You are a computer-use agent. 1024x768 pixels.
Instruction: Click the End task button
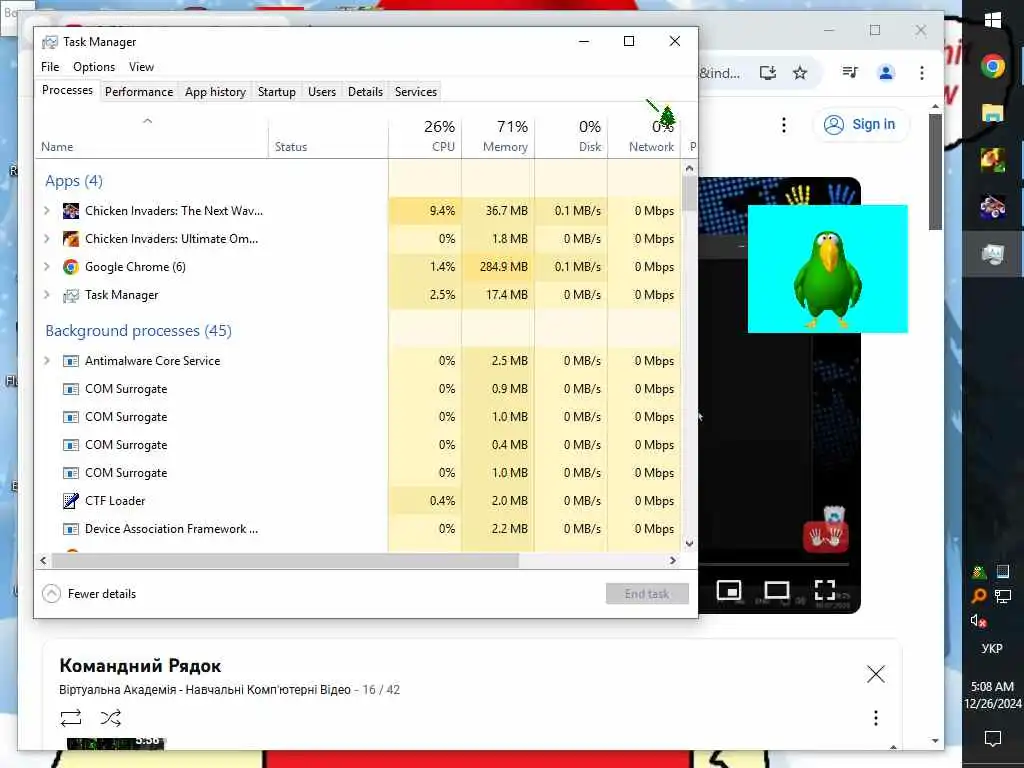647,594
